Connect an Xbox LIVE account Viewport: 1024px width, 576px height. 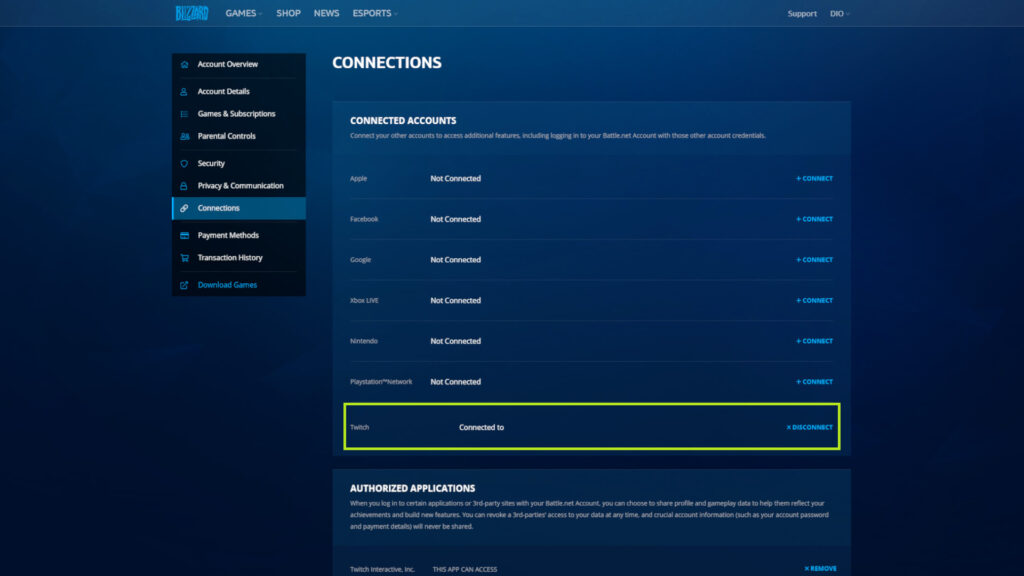click(812, 300)
